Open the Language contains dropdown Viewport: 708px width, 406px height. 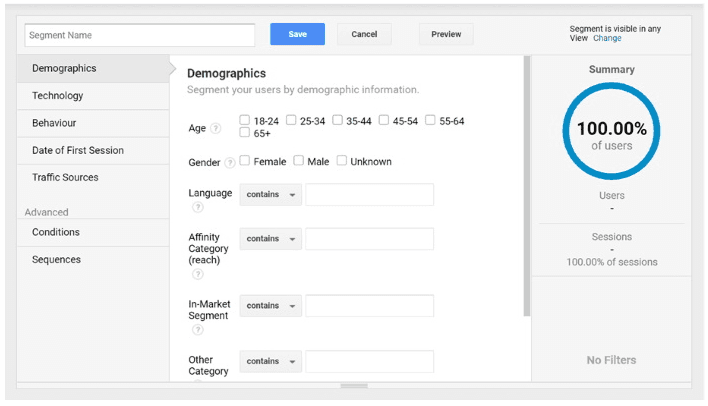[x=270, y=195]
